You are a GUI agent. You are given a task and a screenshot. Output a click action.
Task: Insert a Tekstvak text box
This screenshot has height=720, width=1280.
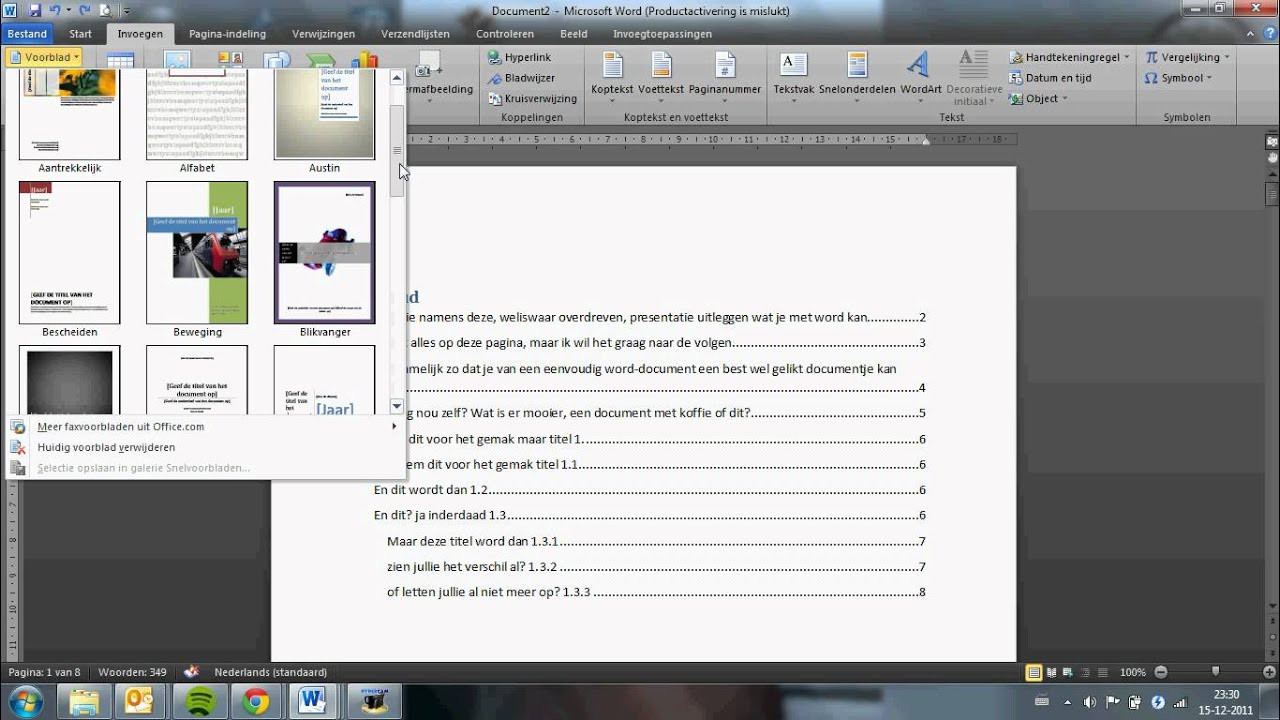pos(794,77)
